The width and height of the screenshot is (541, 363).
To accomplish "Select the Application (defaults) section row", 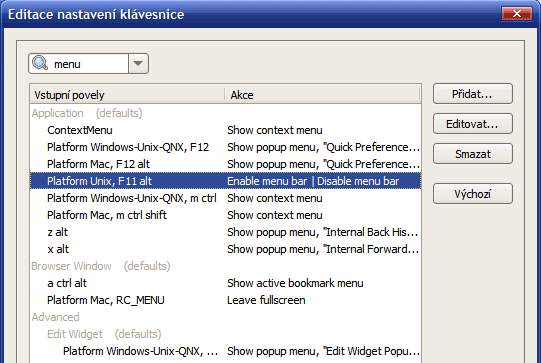I will click(x=225, y=113).
